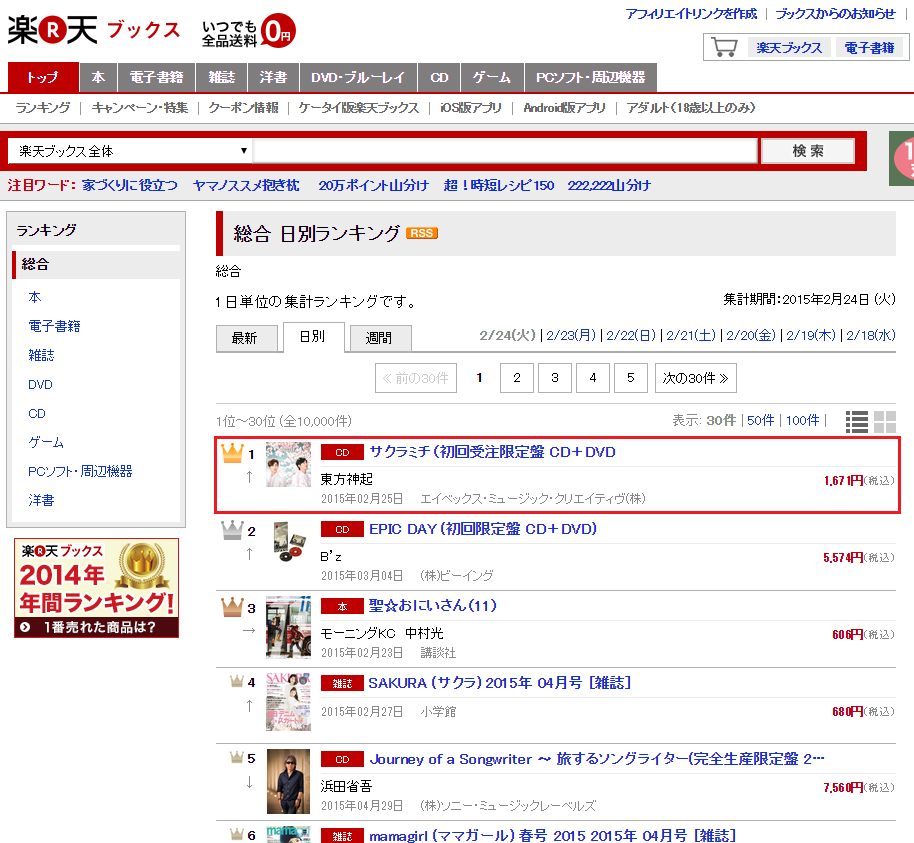Go to ranking page 3
Screen dimensions: 914x843
(x=554, y=378)
